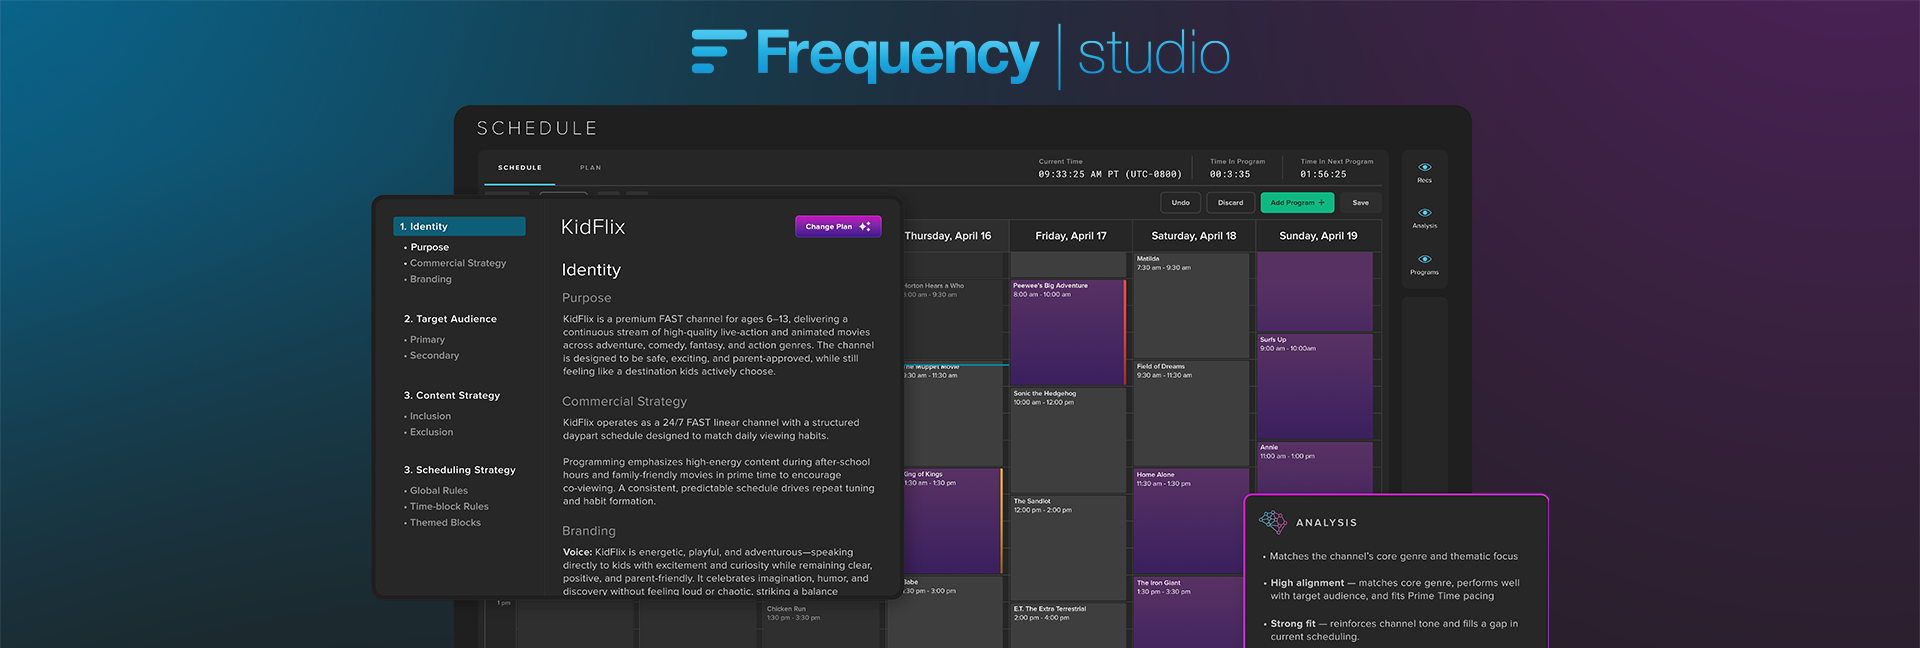Select the Matilda program block
Image resolution: width=1920 pixels, height=648 pixels.
[1191, 305]
